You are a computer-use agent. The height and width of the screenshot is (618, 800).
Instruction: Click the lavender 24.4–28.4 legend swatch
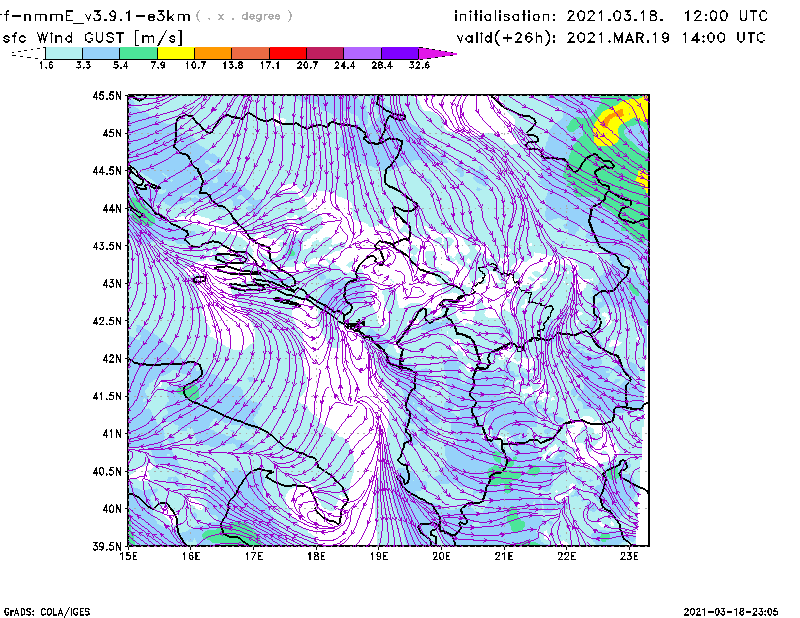[363, 53]
